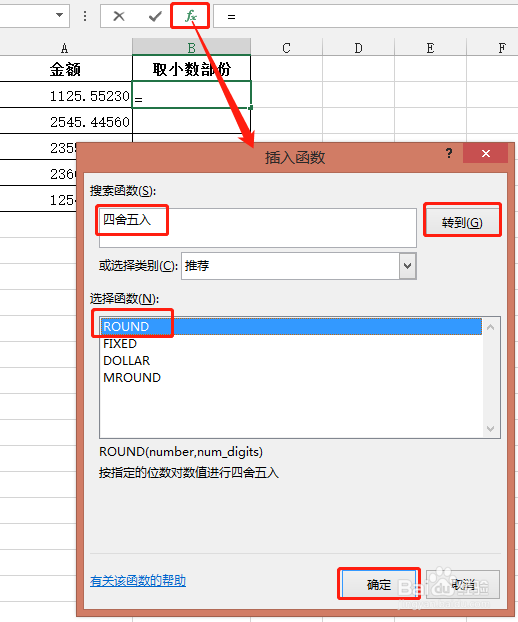Select column A header
Screen dimensions: 518x622
pos(65,48)
